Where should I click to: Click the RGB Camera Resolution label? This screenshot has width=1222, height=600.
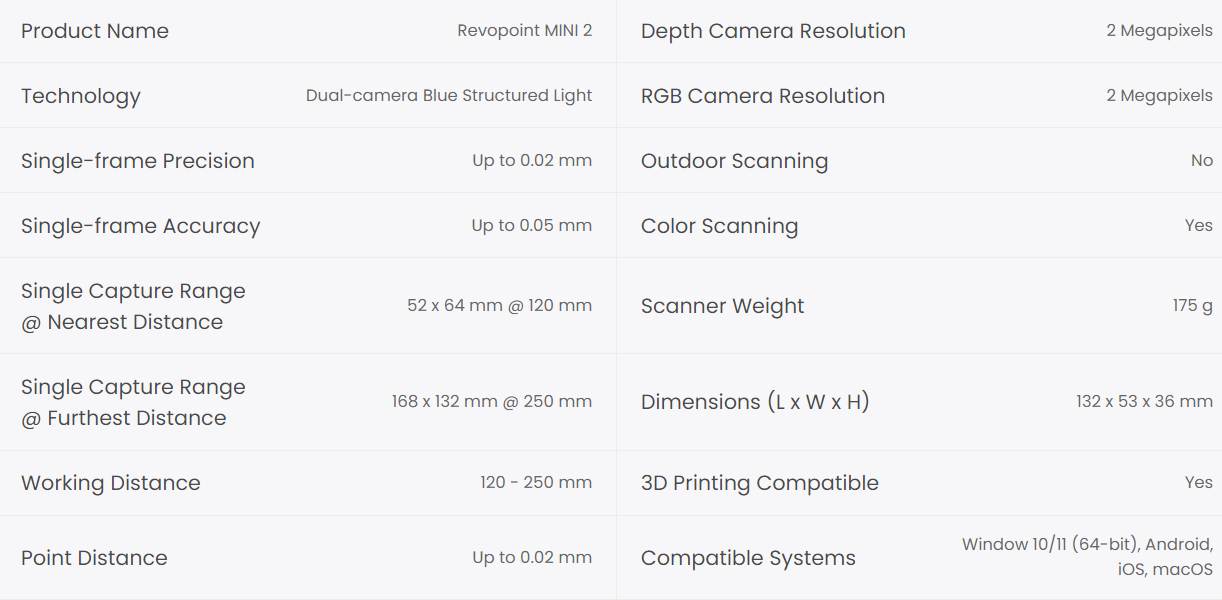[x=763, y=96]
